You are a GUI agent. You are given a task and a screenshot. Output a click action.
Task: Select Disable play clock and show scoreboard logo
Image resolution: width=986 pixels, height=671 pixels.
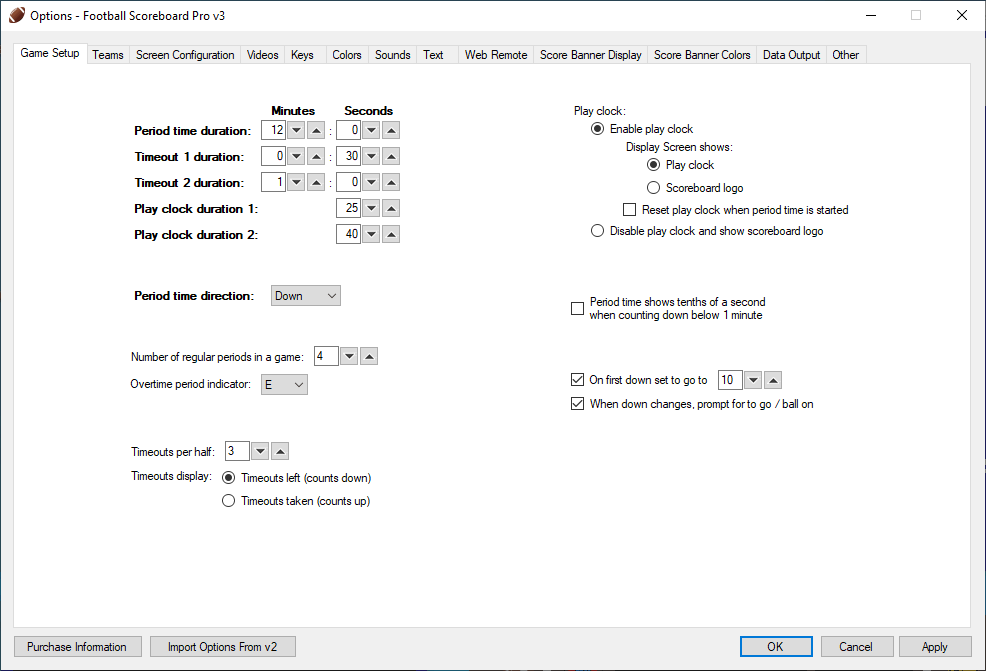pos(598,231)
